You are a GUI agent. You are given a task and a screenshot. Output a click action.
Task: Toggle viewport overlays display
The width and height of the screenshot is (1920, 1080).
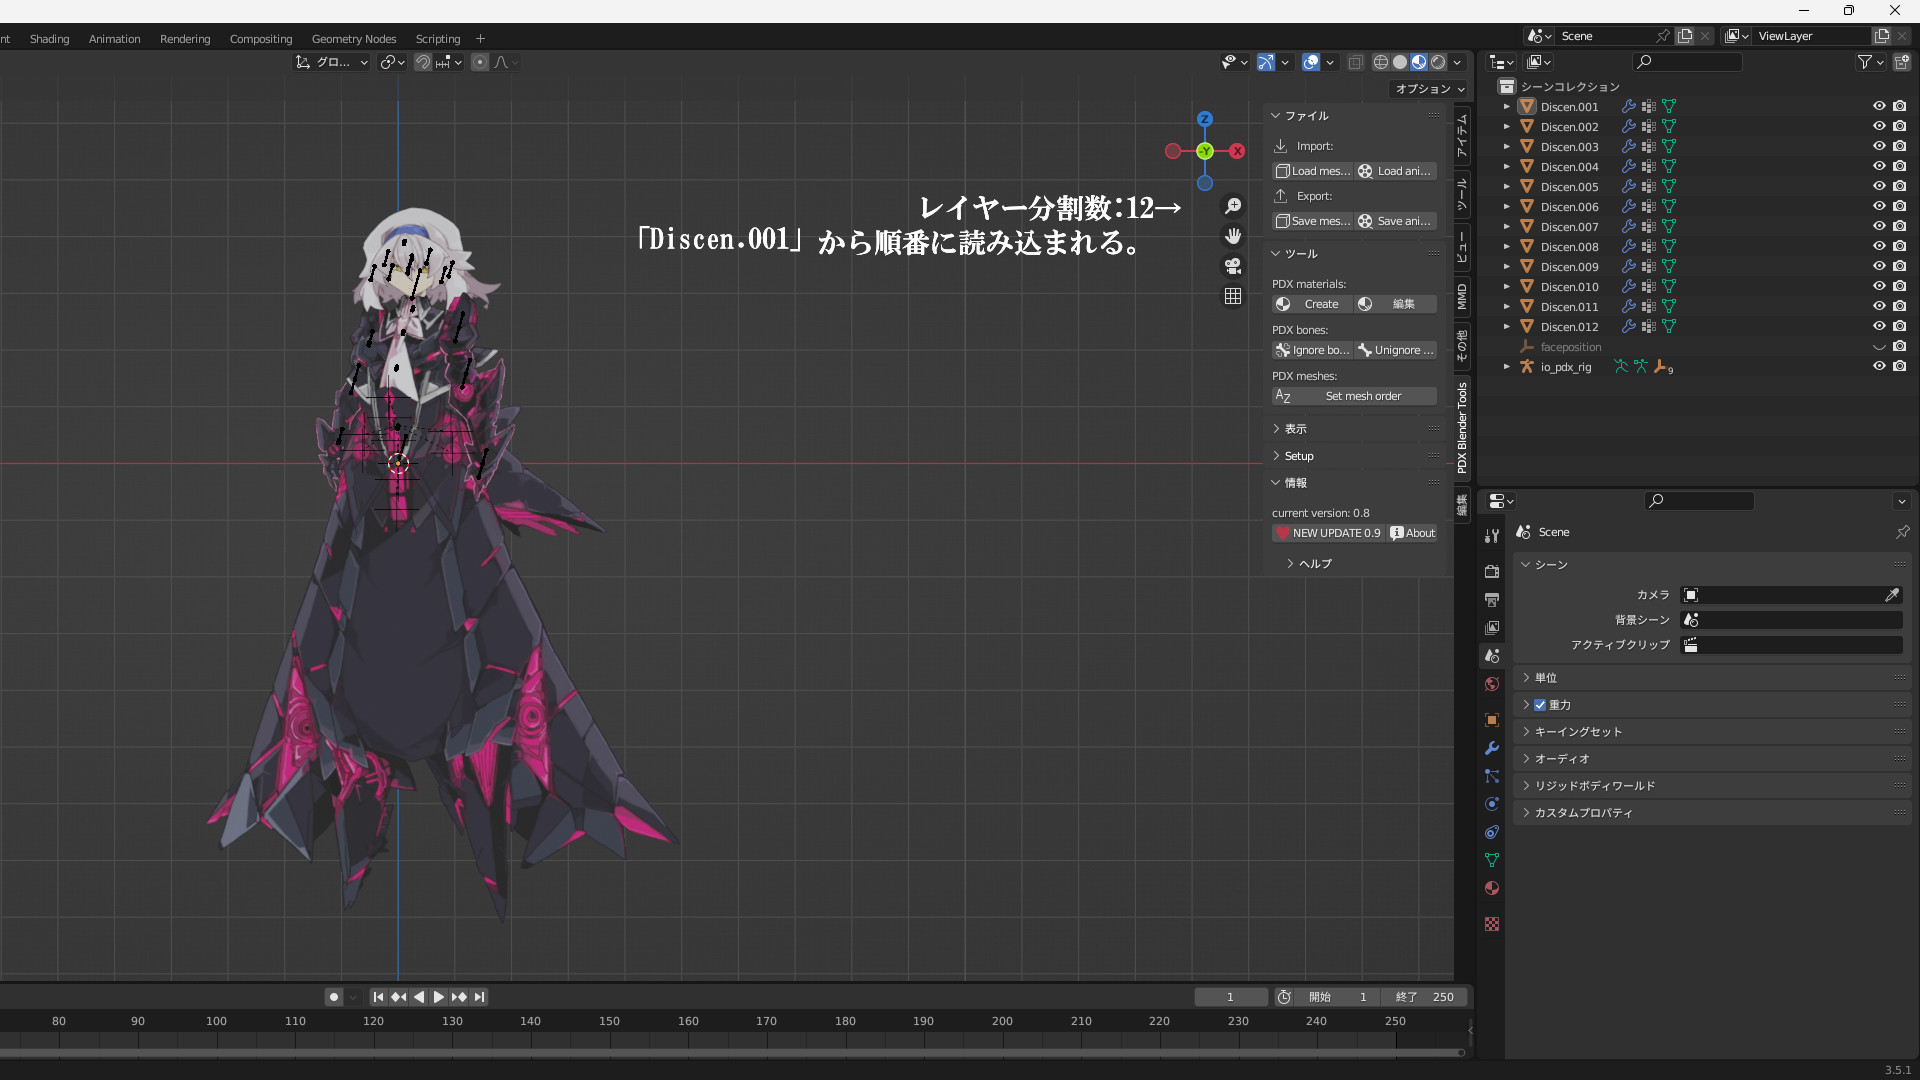1311,62
